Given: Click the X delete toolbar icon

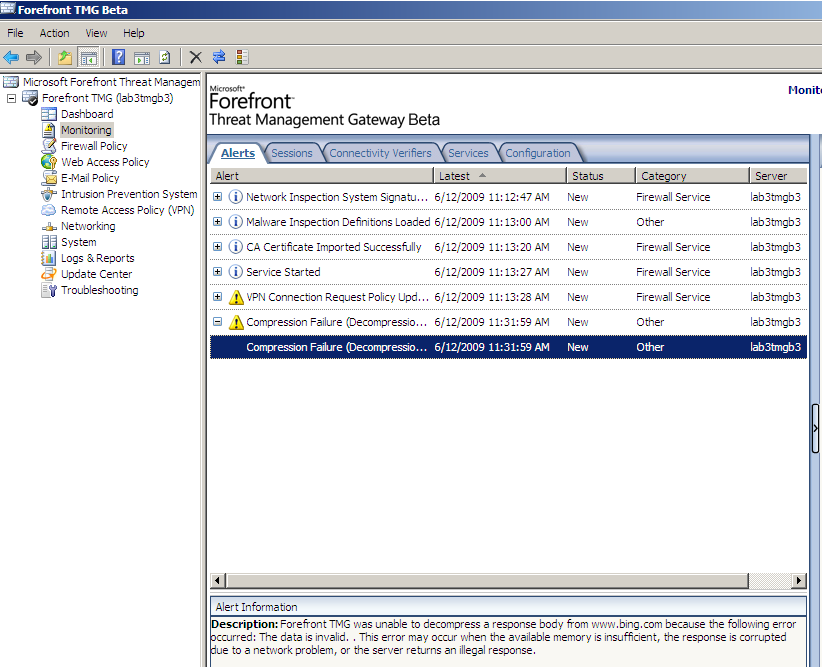Looking at the screenshot, I should pos(196,57).
